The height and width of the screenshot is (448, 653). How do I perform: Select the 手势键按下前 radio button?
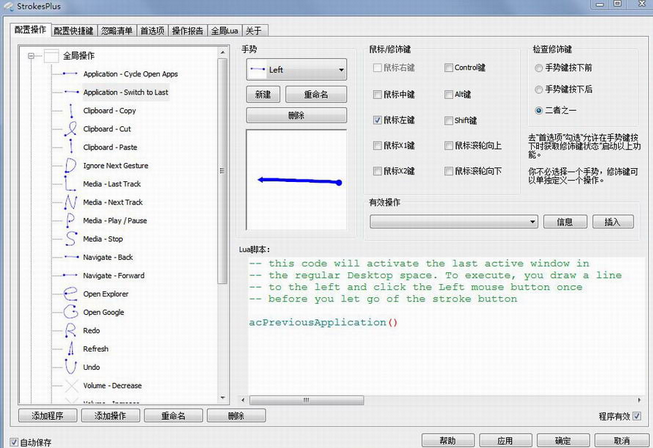coord(538,68)
